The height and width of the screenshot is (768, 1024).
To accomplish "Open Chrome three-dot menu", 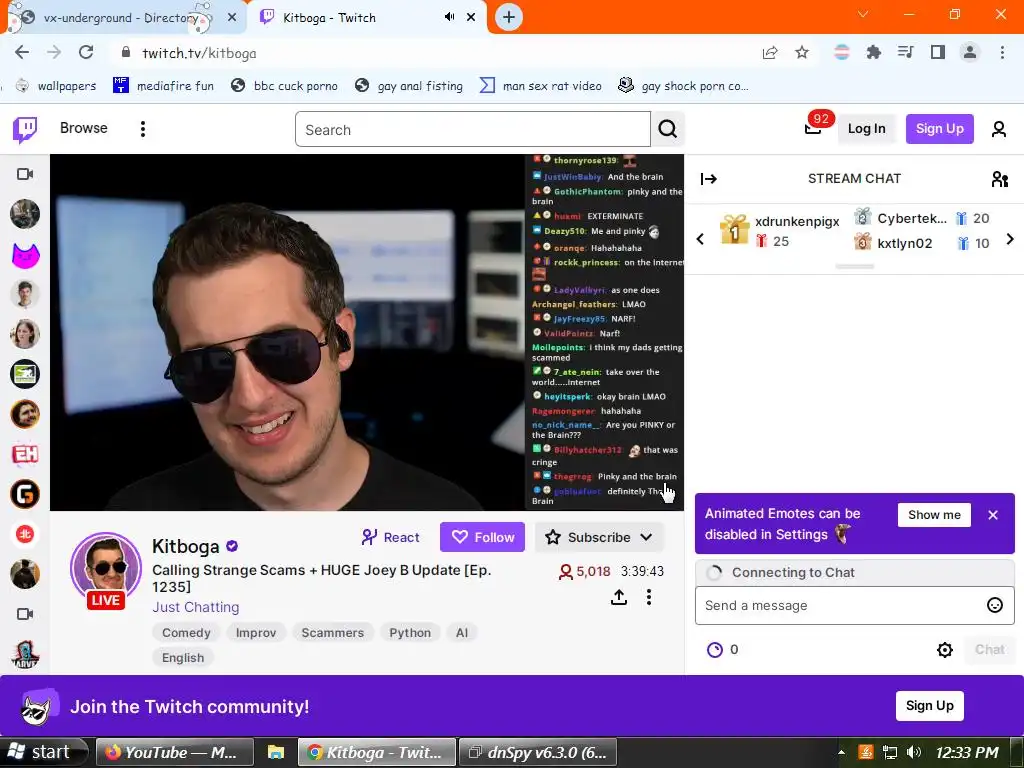I will (x=1002, y=52).
